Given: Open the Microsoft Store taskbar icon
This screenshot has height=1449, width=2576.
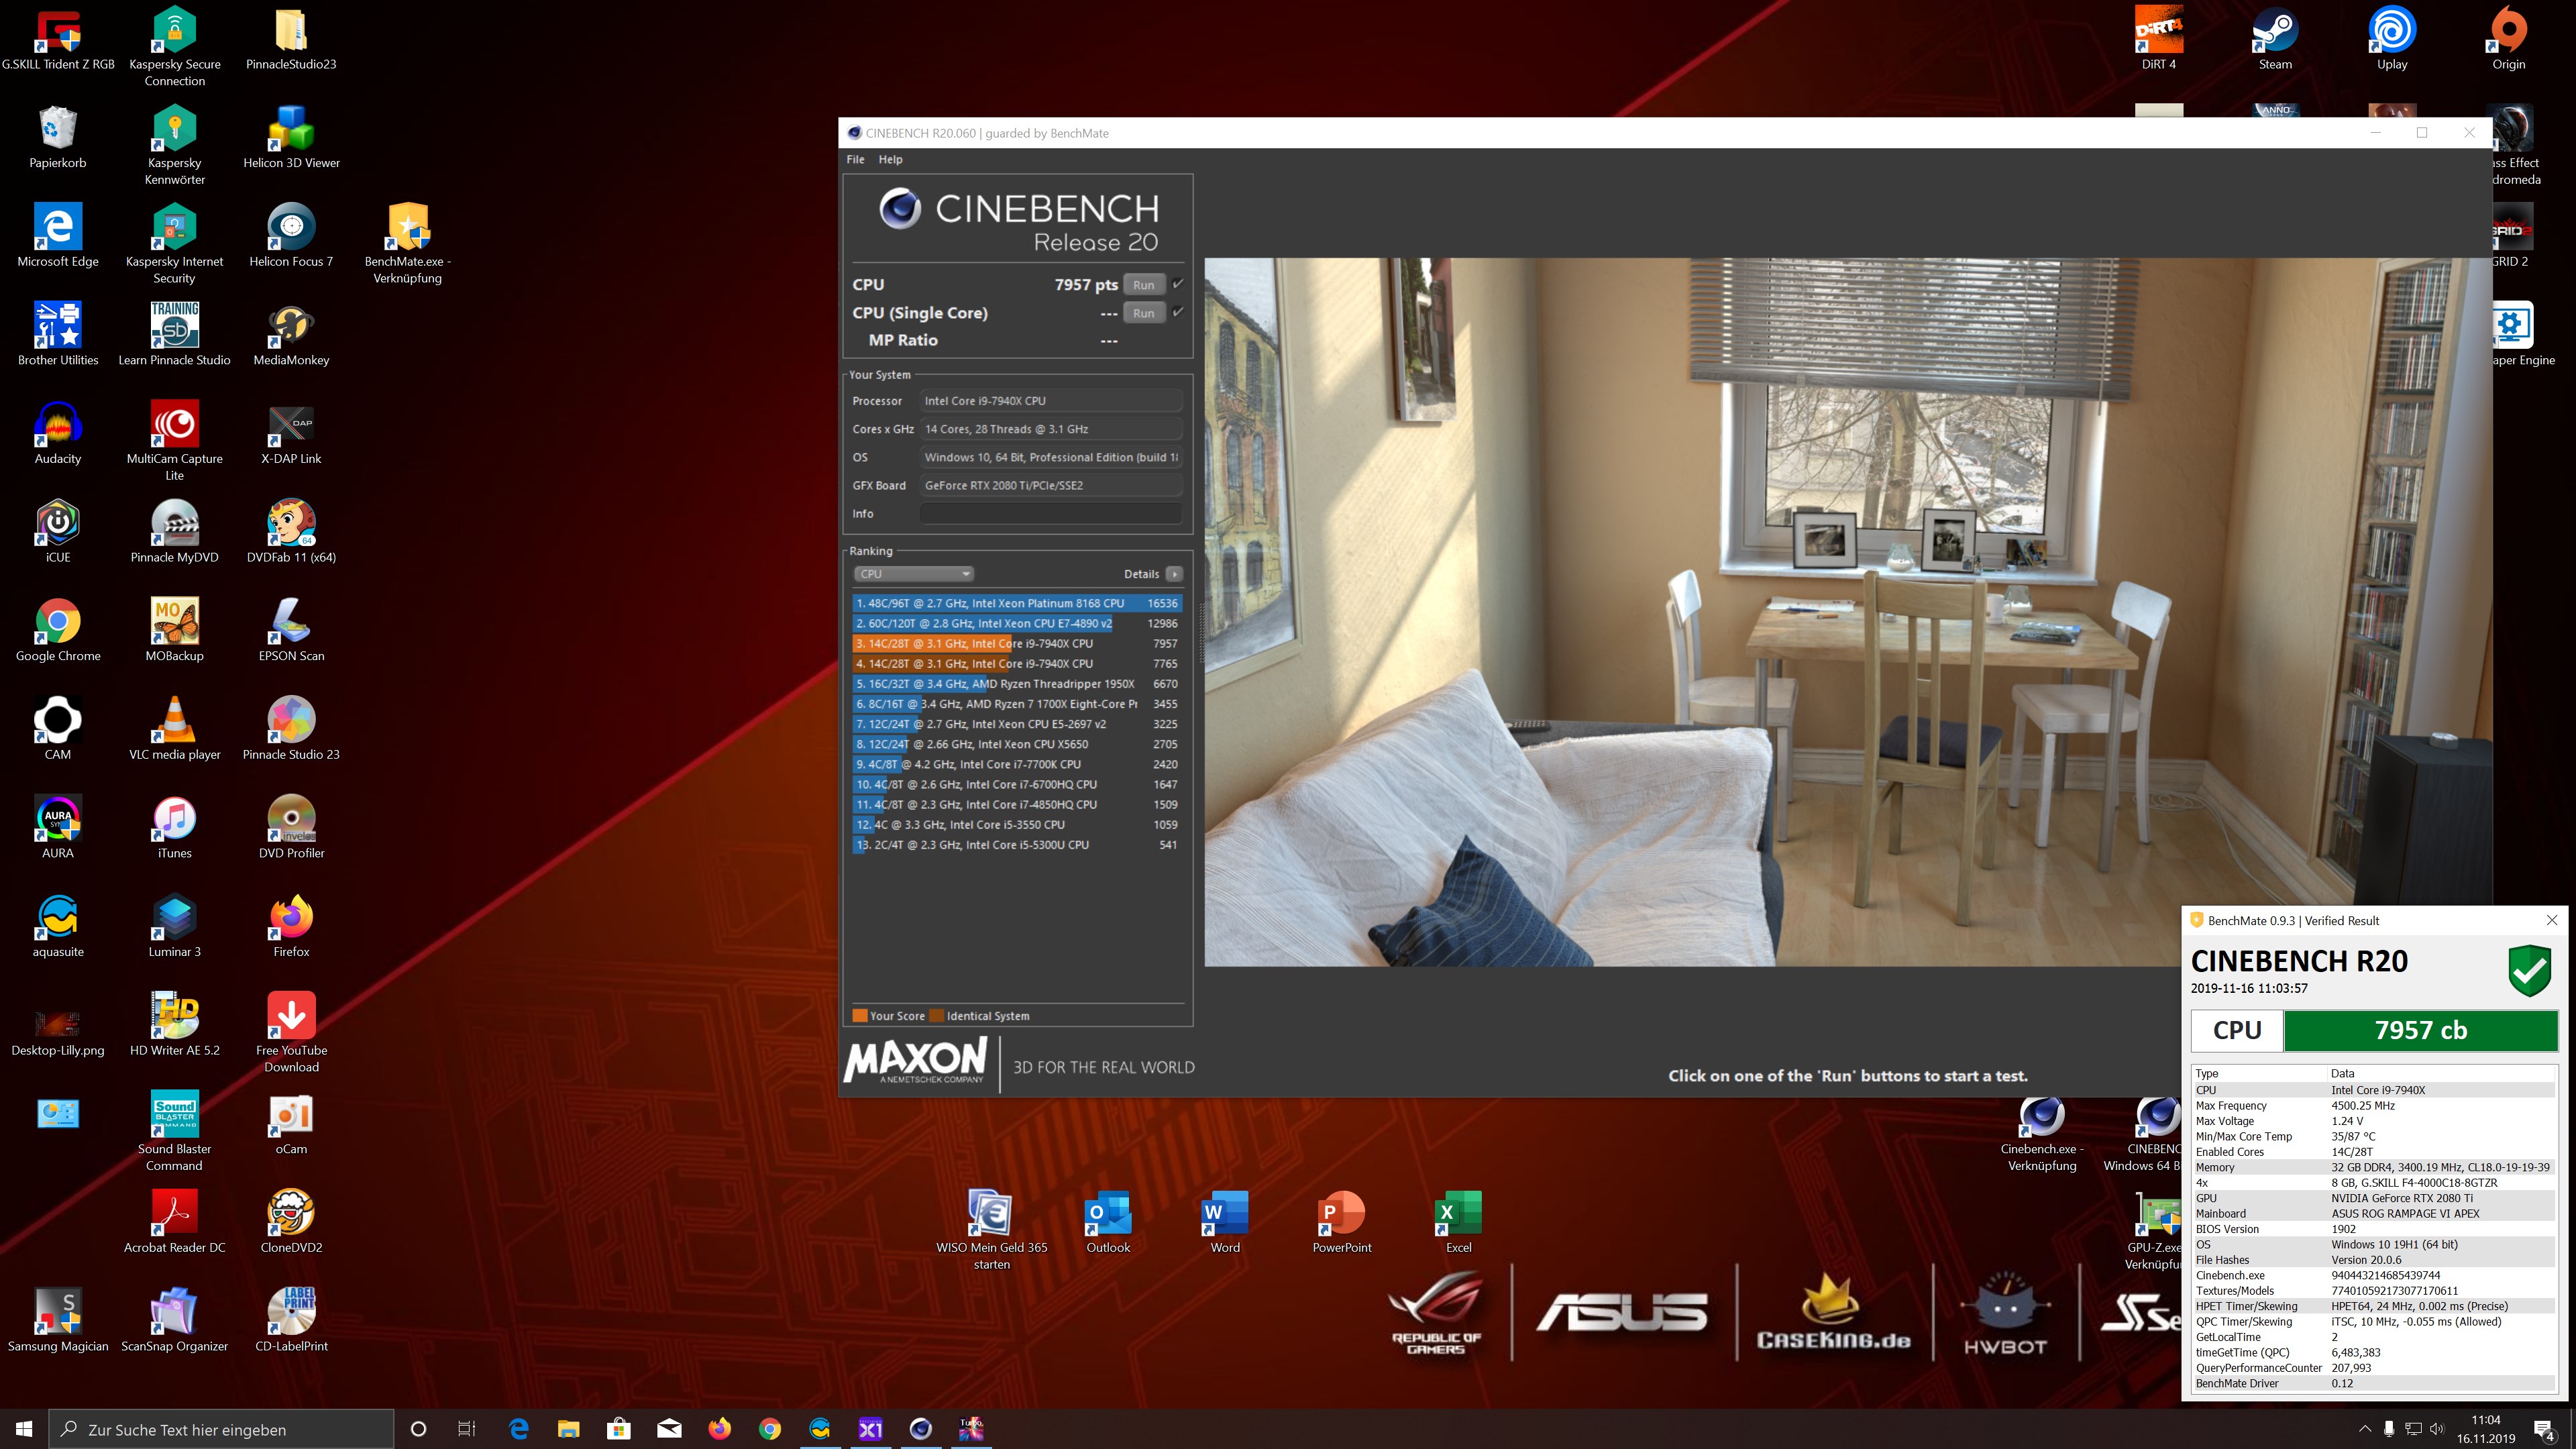Looking at the screenshot, I should (618, 1429).
